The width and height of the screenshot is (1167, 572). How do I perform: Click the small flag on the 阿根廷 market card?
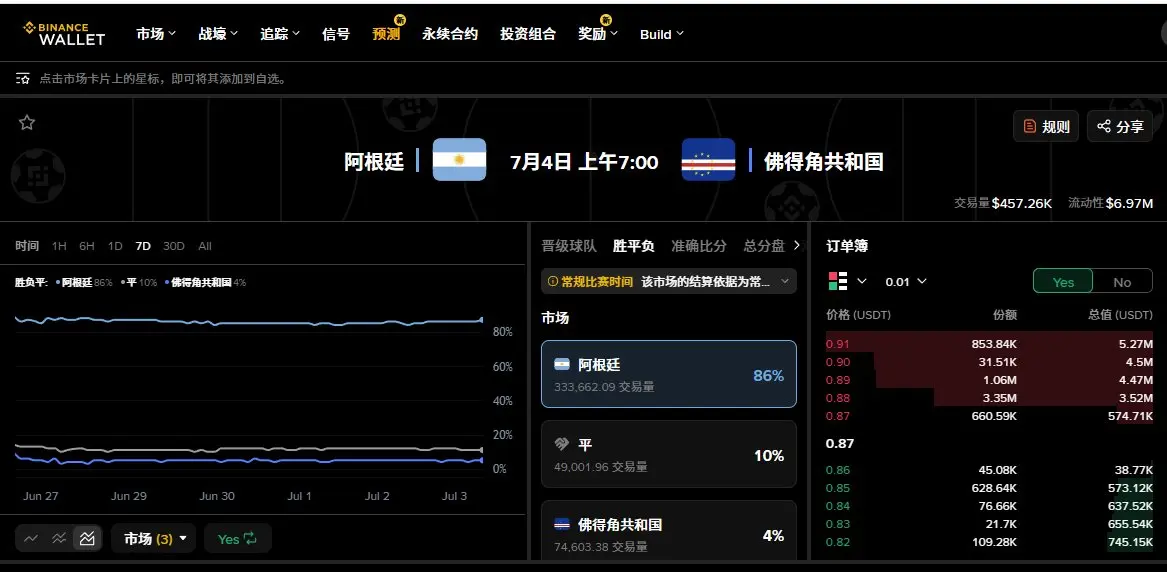562,364
